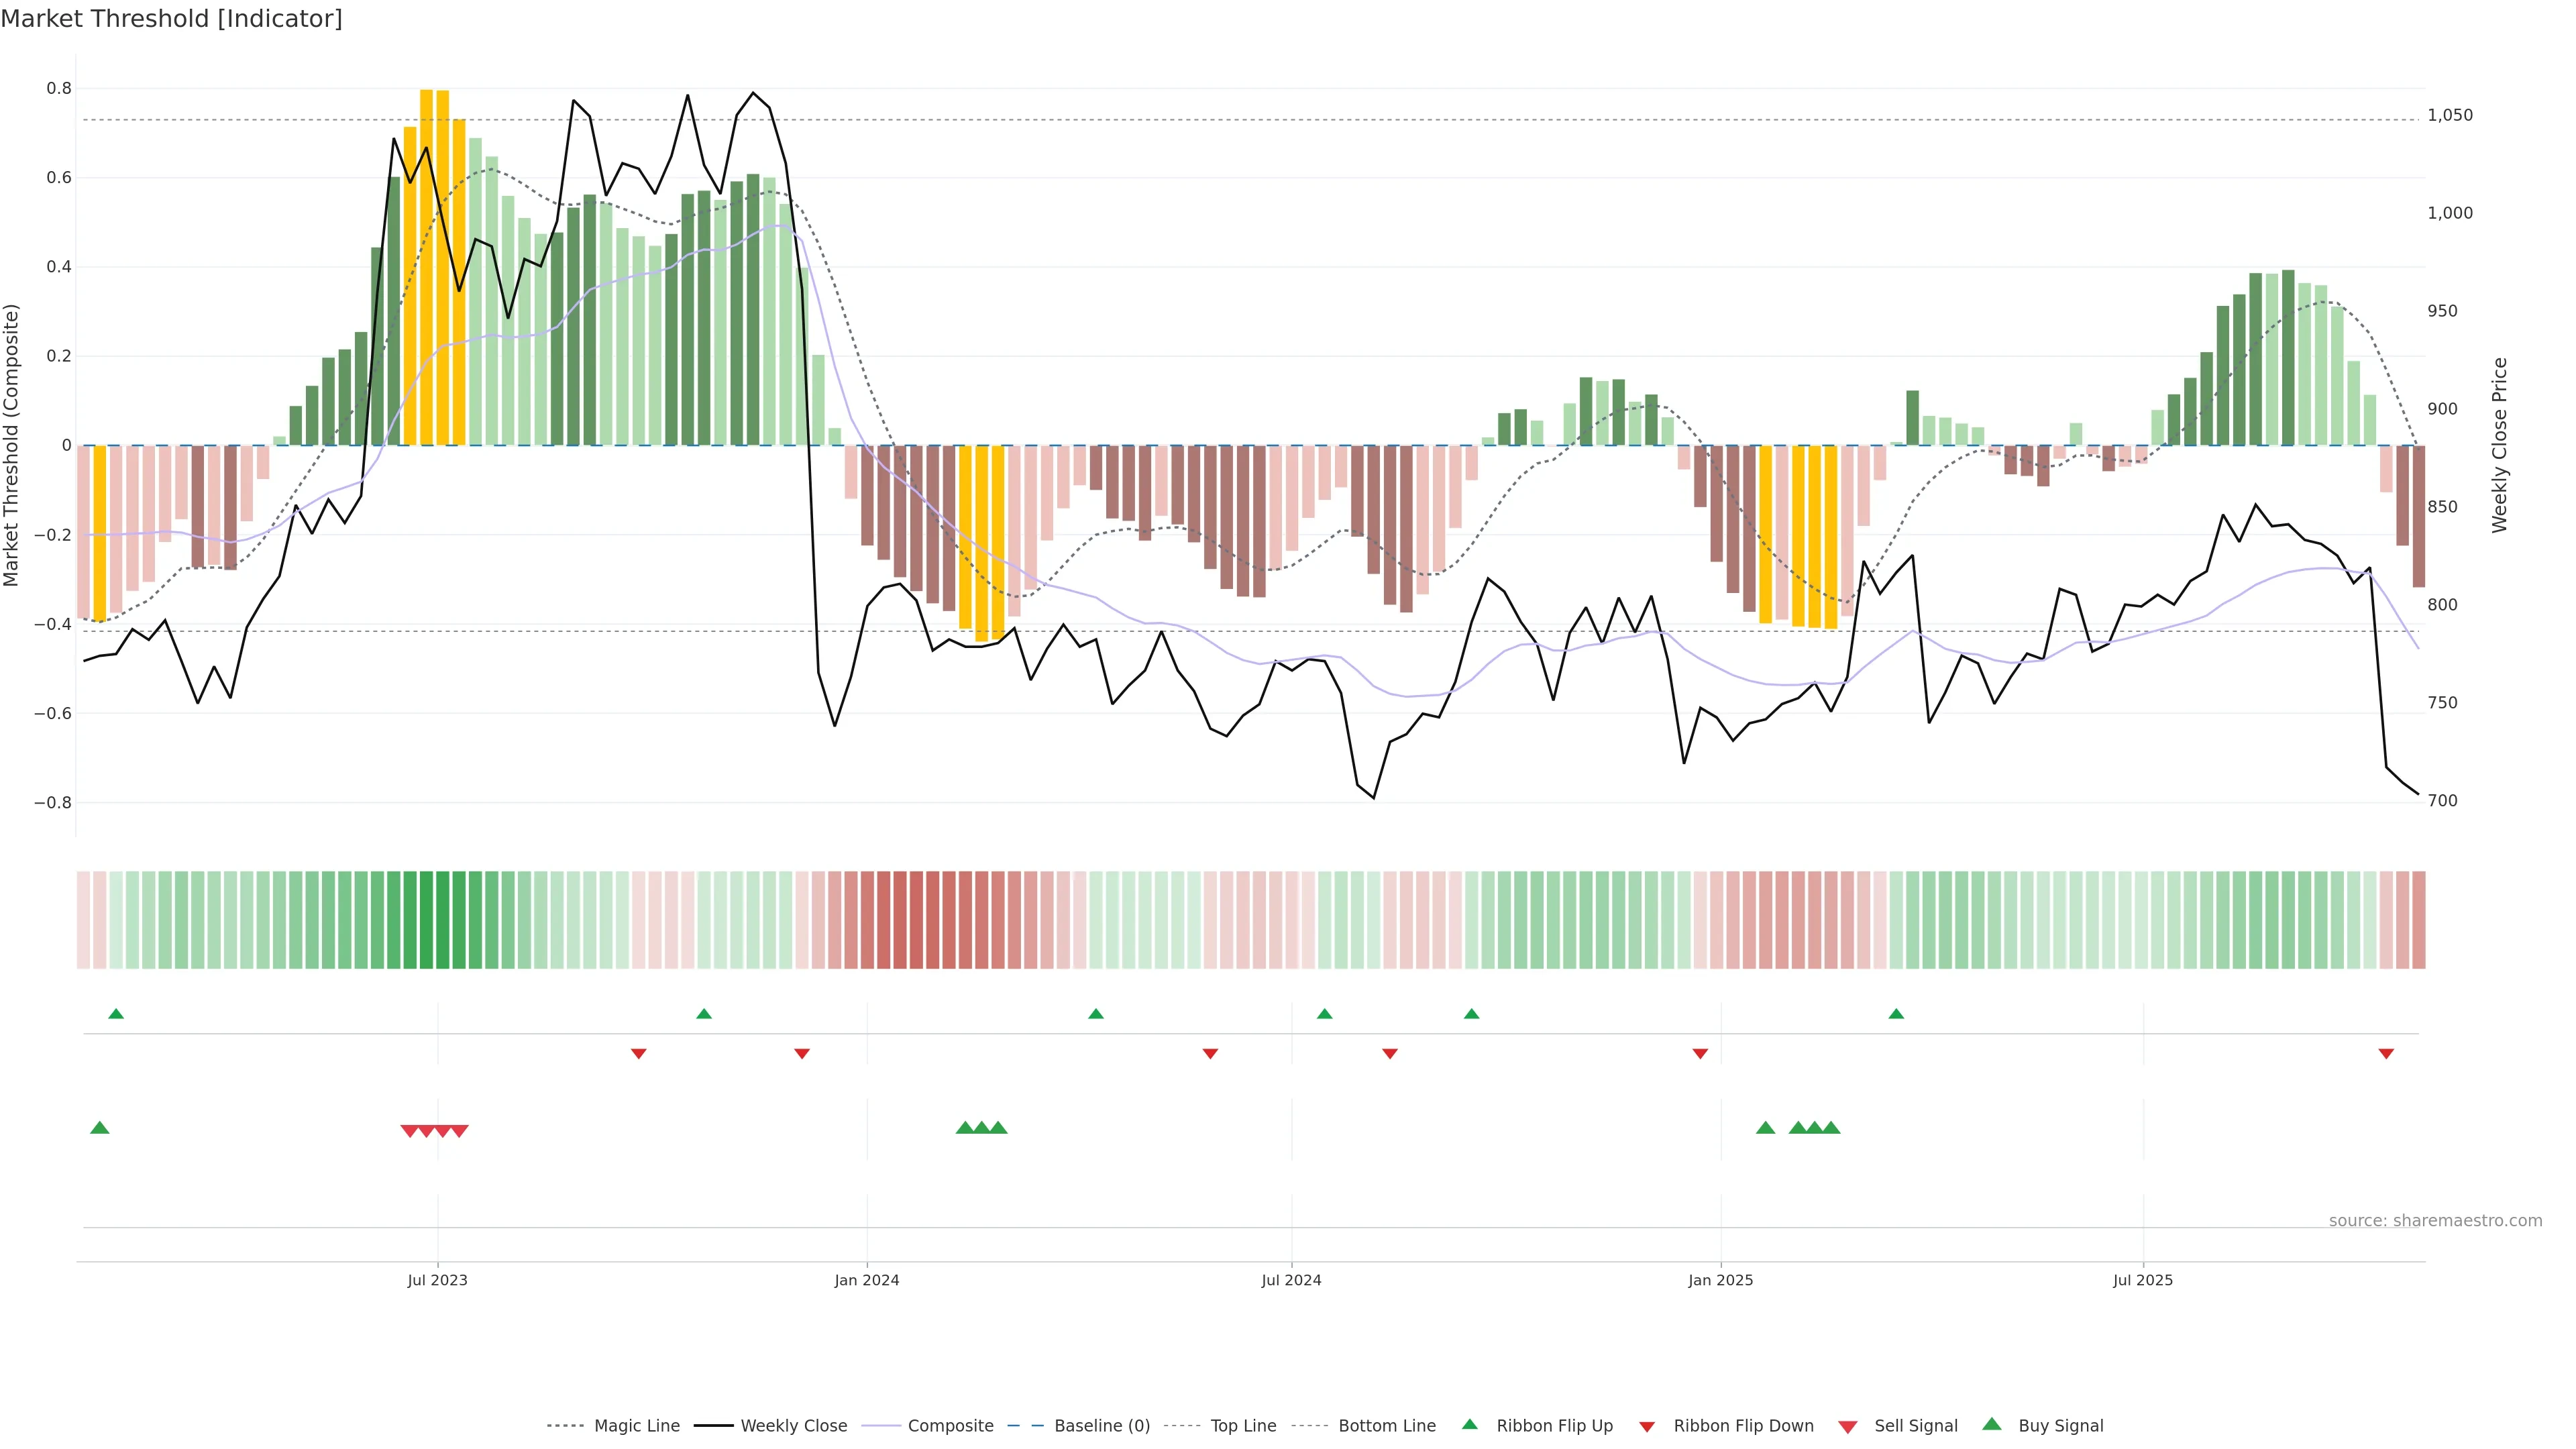This screenshot has width=2576, height=1449.
Task: Click the Sell Signal legend icon
Action: (1848, 1427)
